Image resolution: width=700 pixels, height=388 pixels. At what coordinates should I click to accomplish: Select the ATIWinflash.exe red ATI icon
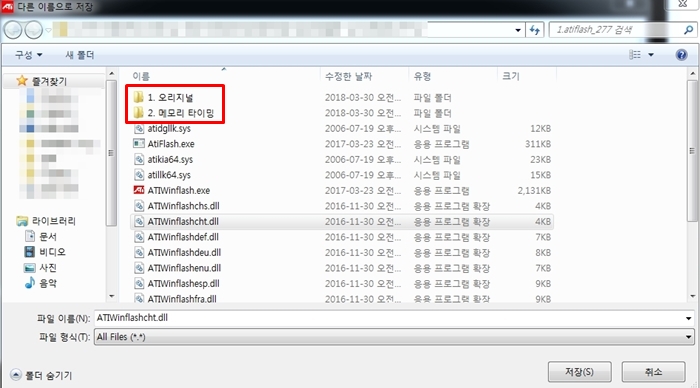click(139, 190)
